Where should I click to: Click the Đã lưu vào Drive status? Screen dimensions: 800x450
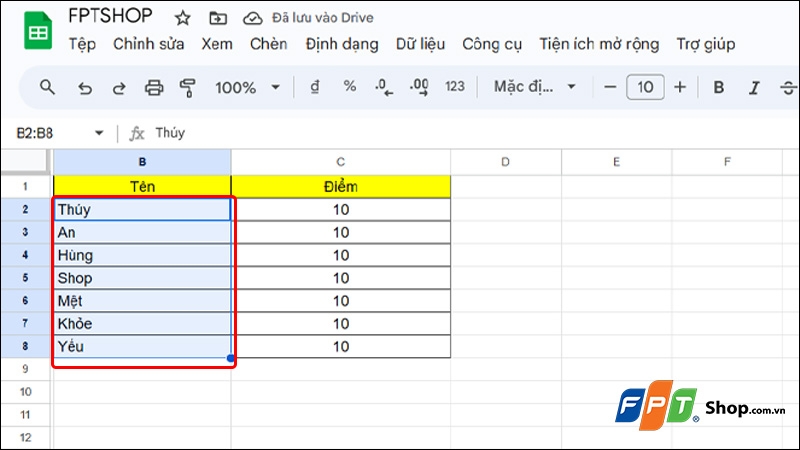(322, 18)
